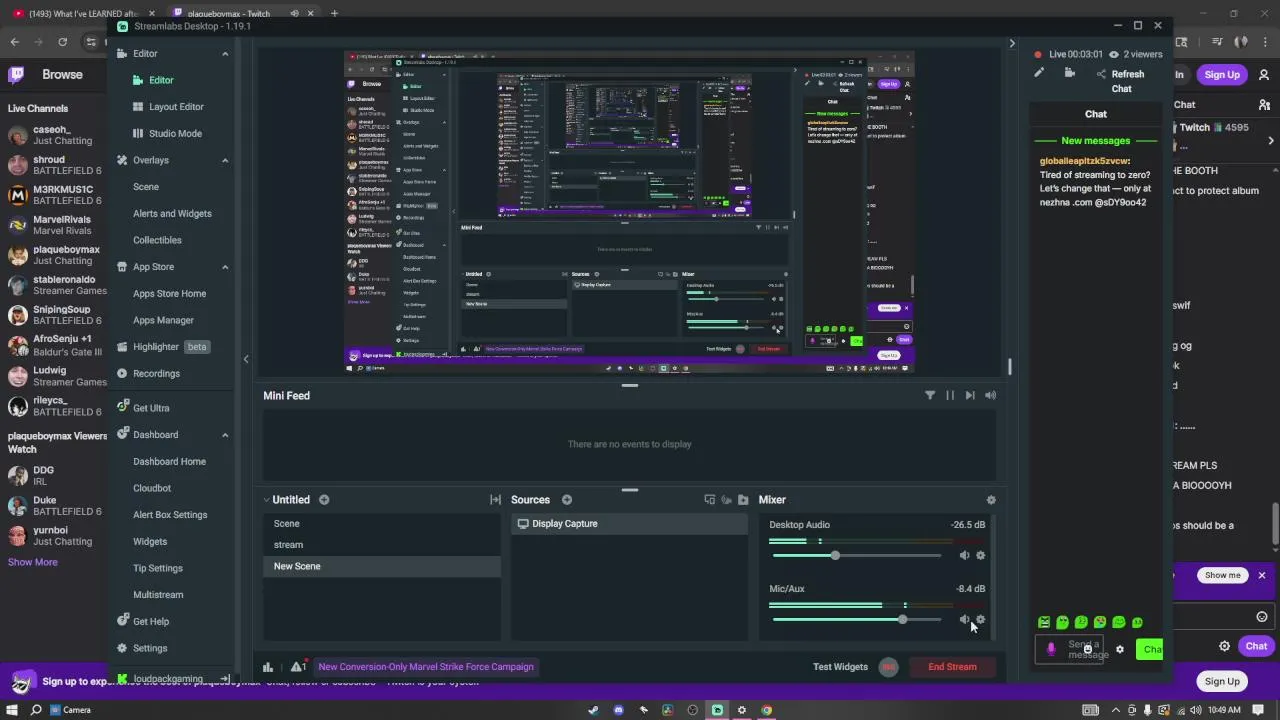Open Apps Store Home
Viewport: 1280px width, 720px height.
(169, 293)
